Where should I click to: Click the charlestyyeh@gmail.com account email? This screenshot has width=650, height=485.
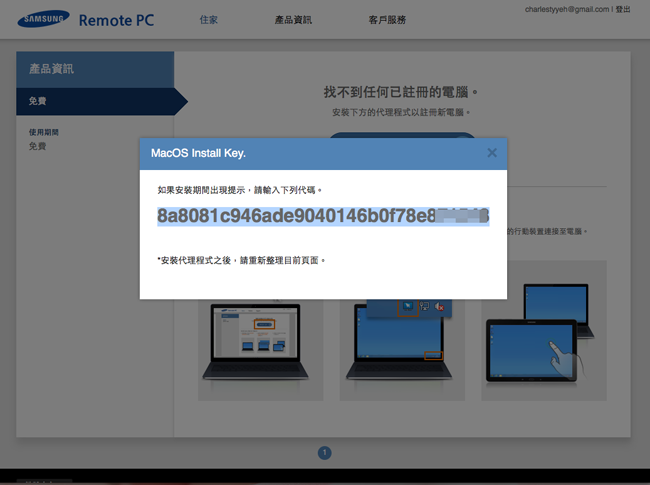click(x=567, y=9)
